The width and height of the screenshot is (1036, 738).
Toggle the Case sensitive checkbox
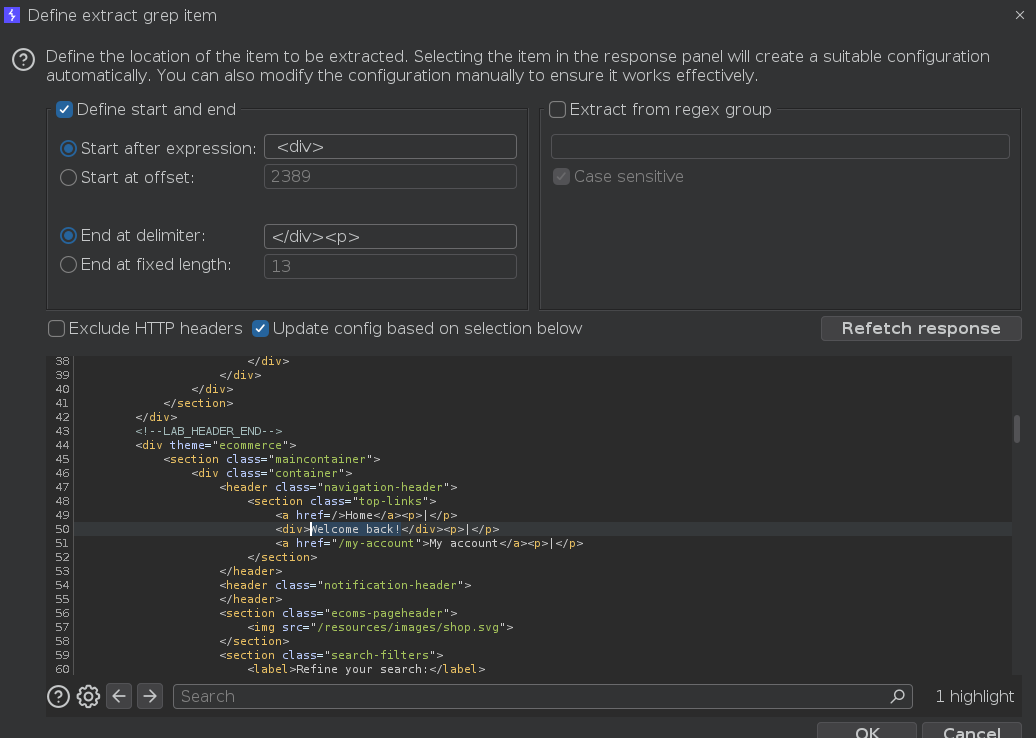561,176
